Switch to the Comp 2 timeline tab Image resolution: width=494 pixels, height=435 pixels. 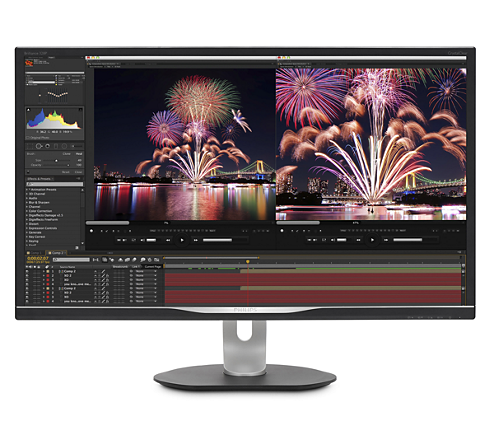click(56, 253)
